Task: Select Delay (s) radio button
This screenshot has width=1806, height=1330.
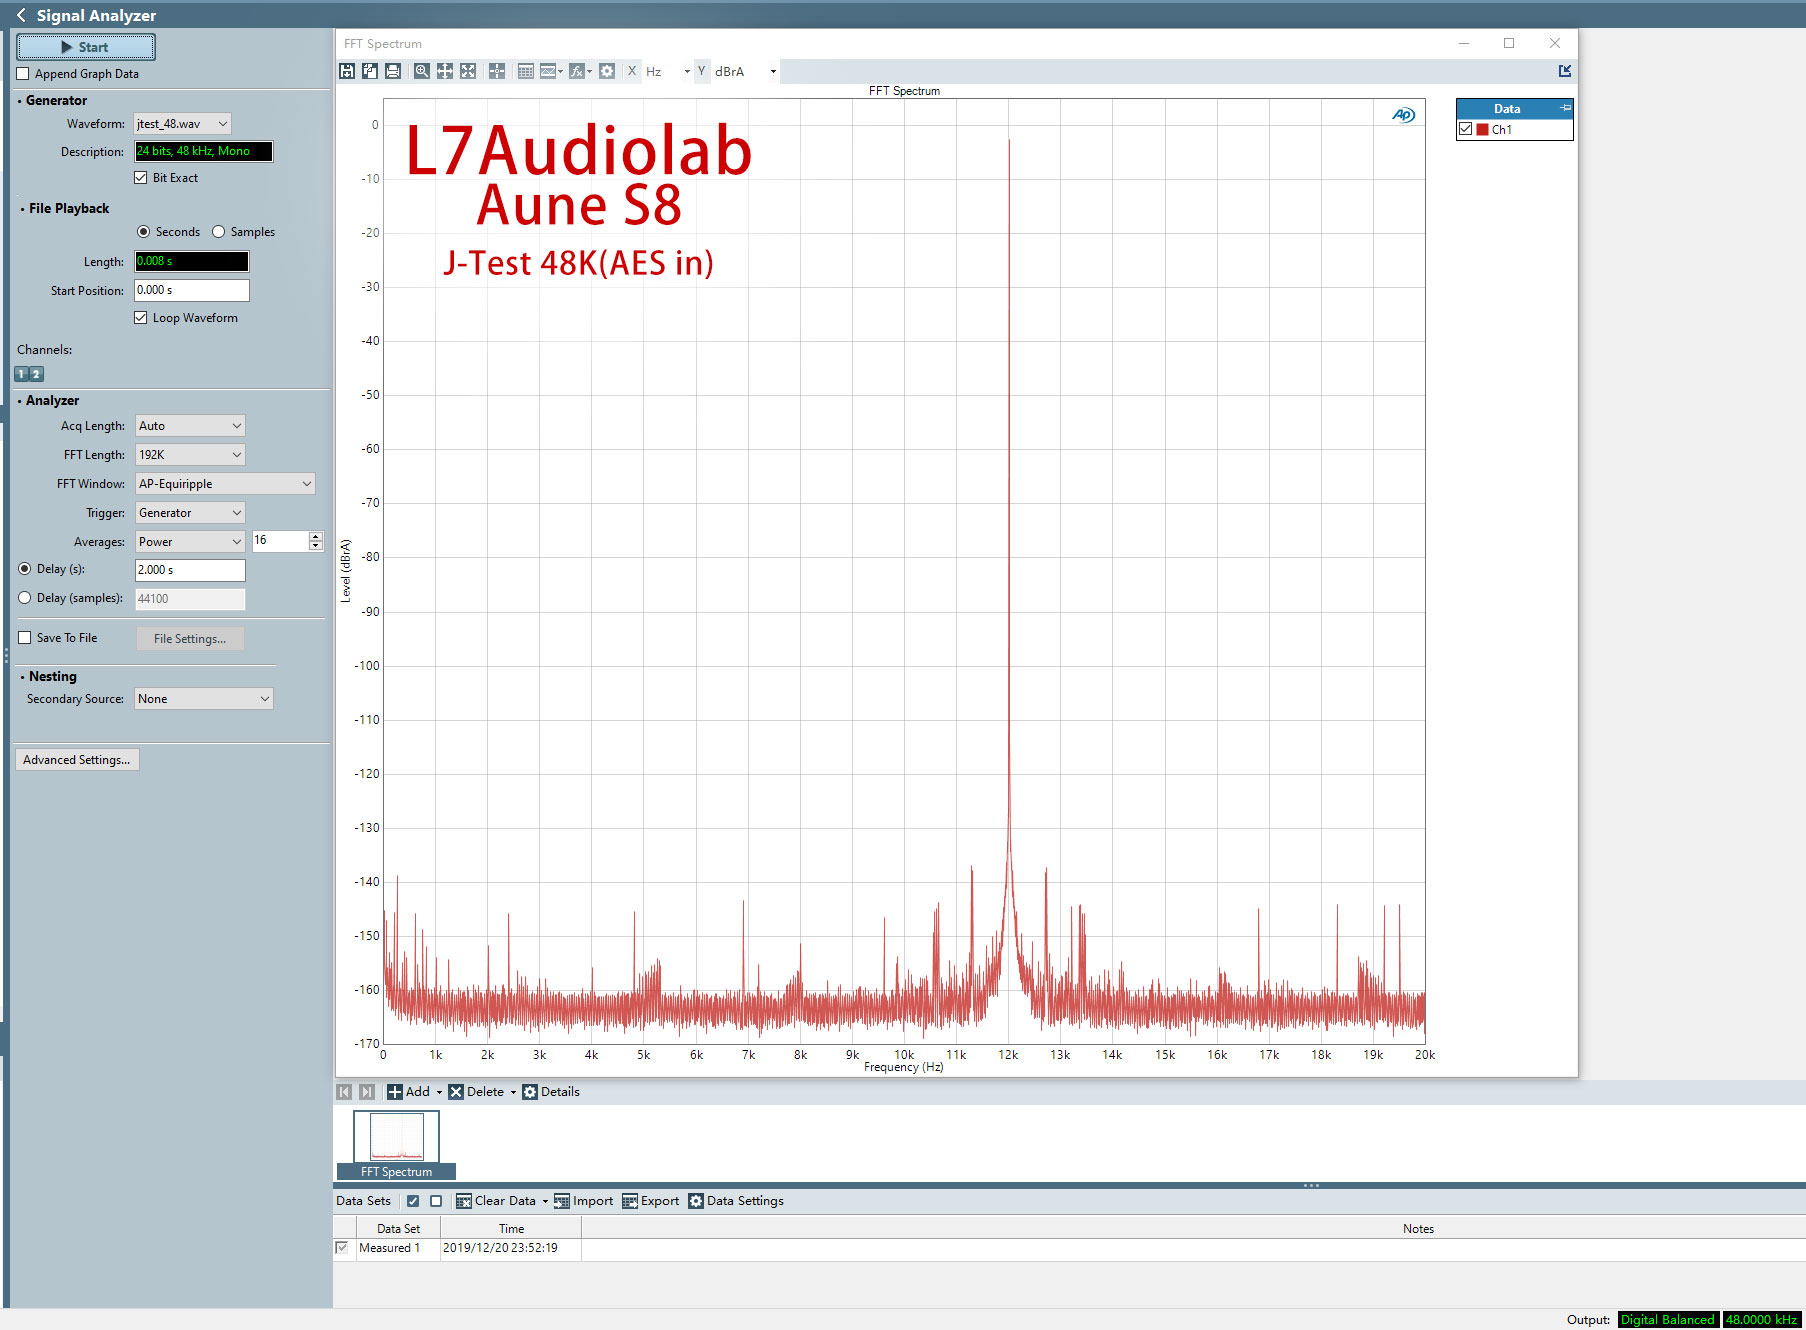Action: pos(25,569)
